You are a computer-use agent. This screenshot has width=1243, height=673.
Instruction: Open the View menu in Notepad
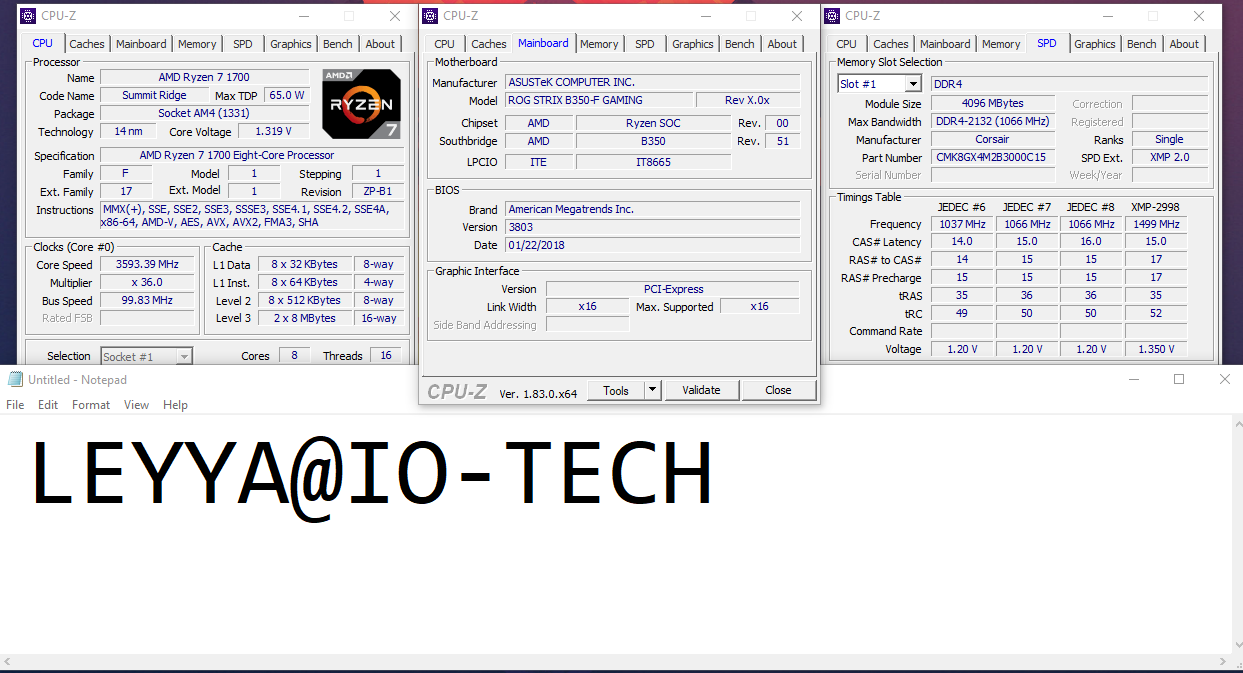(136, 405)
